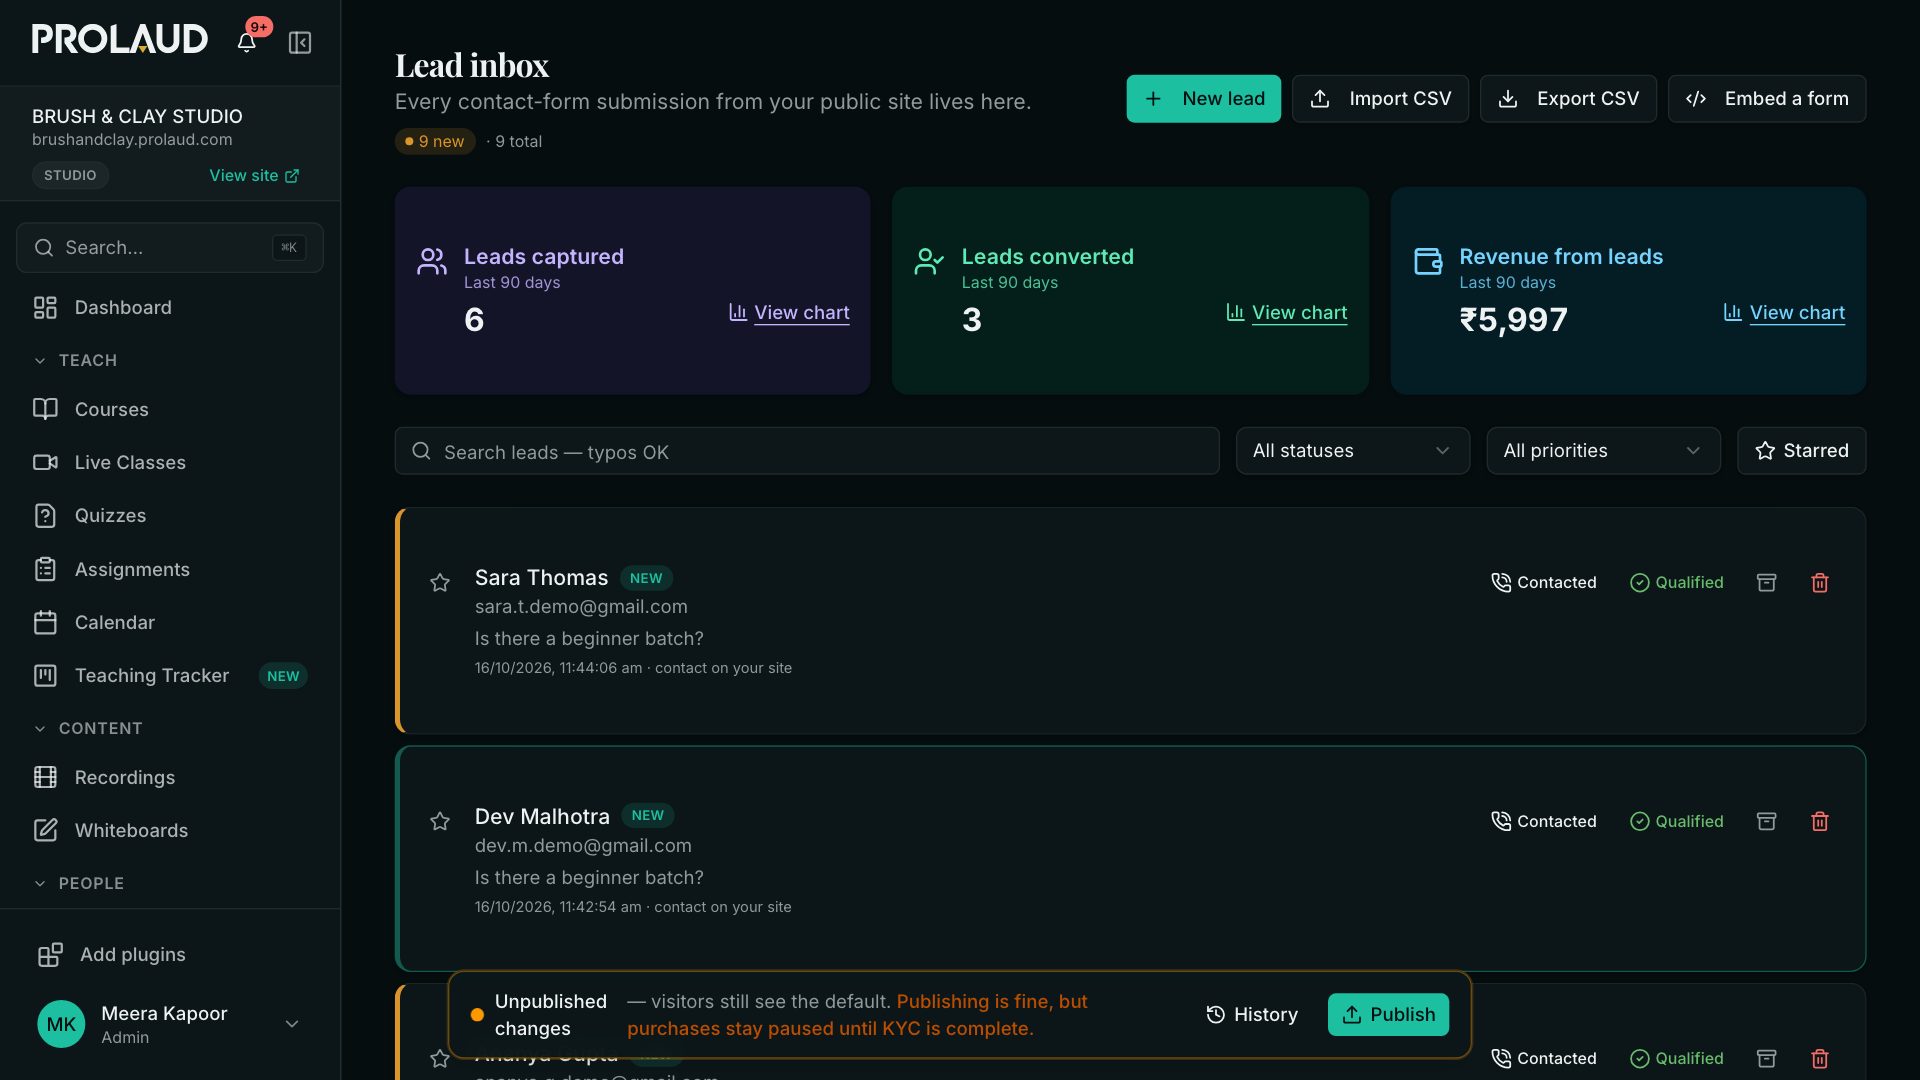Open the View site link
Viewport: 1920px width, 1080px height.
click(x=254, y=176)
